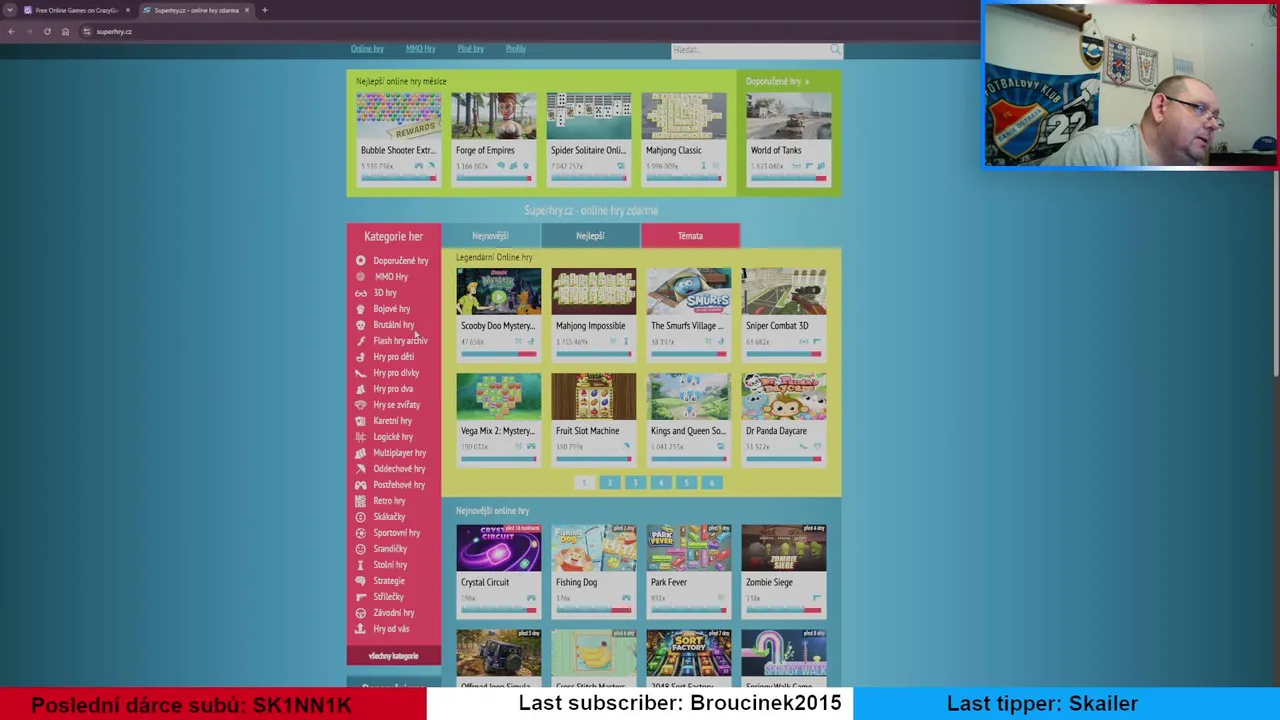Open the Scooby Doo Mystery game thumbnail
1280x720 pixels.
click(x=498, y=291)
